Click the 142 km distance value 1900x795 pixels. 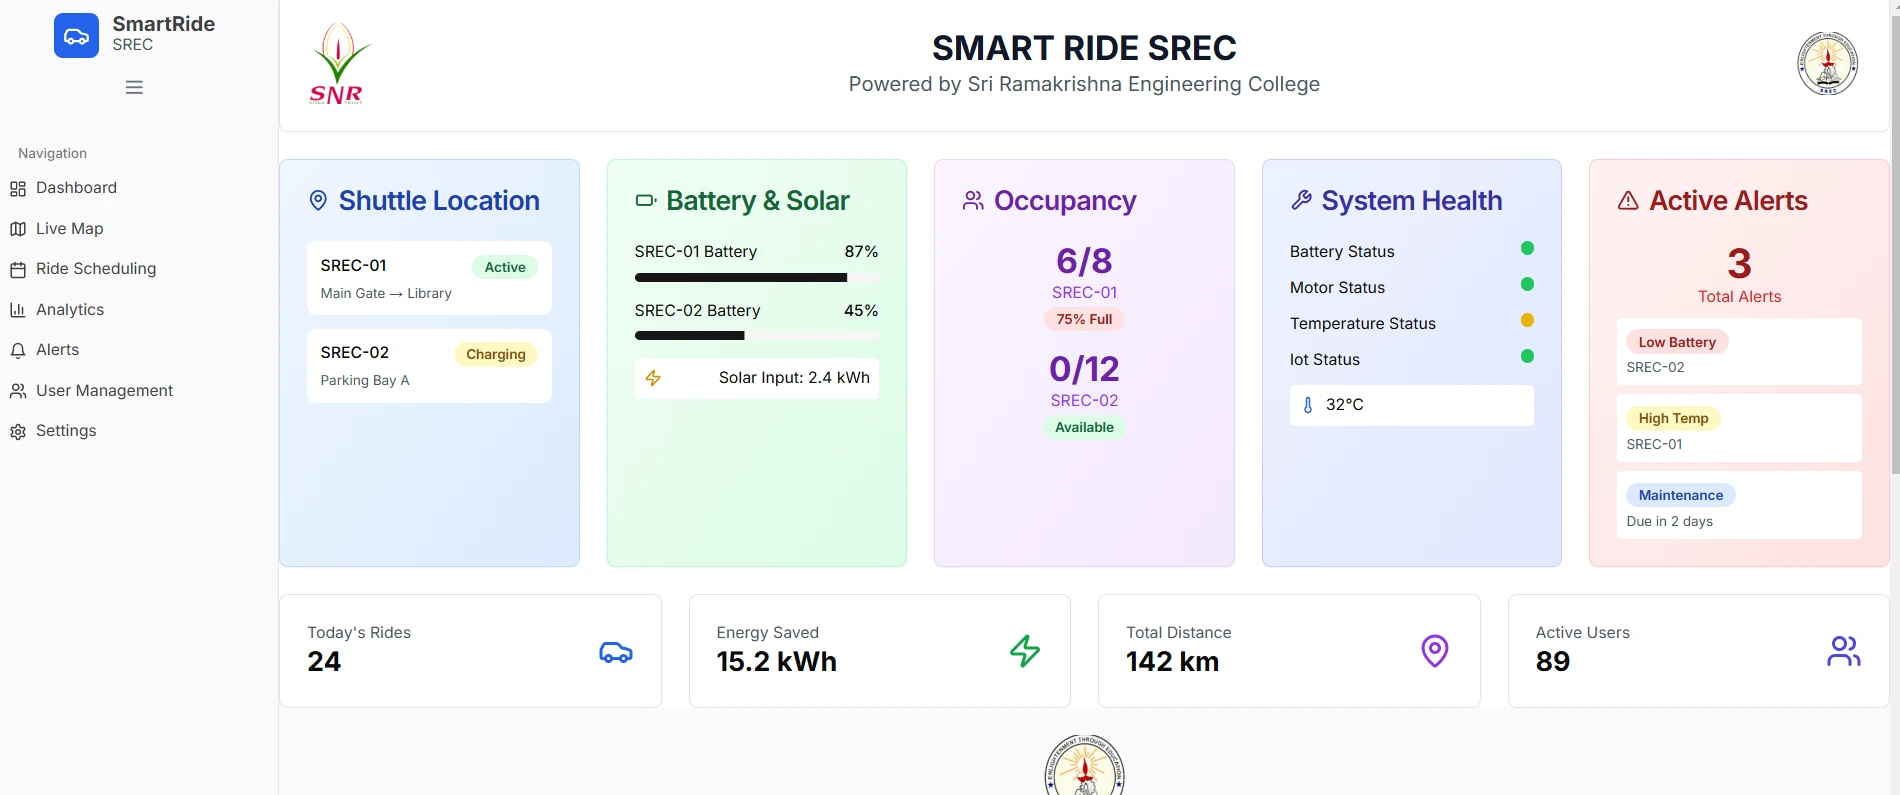click(x=1172, y=662)
